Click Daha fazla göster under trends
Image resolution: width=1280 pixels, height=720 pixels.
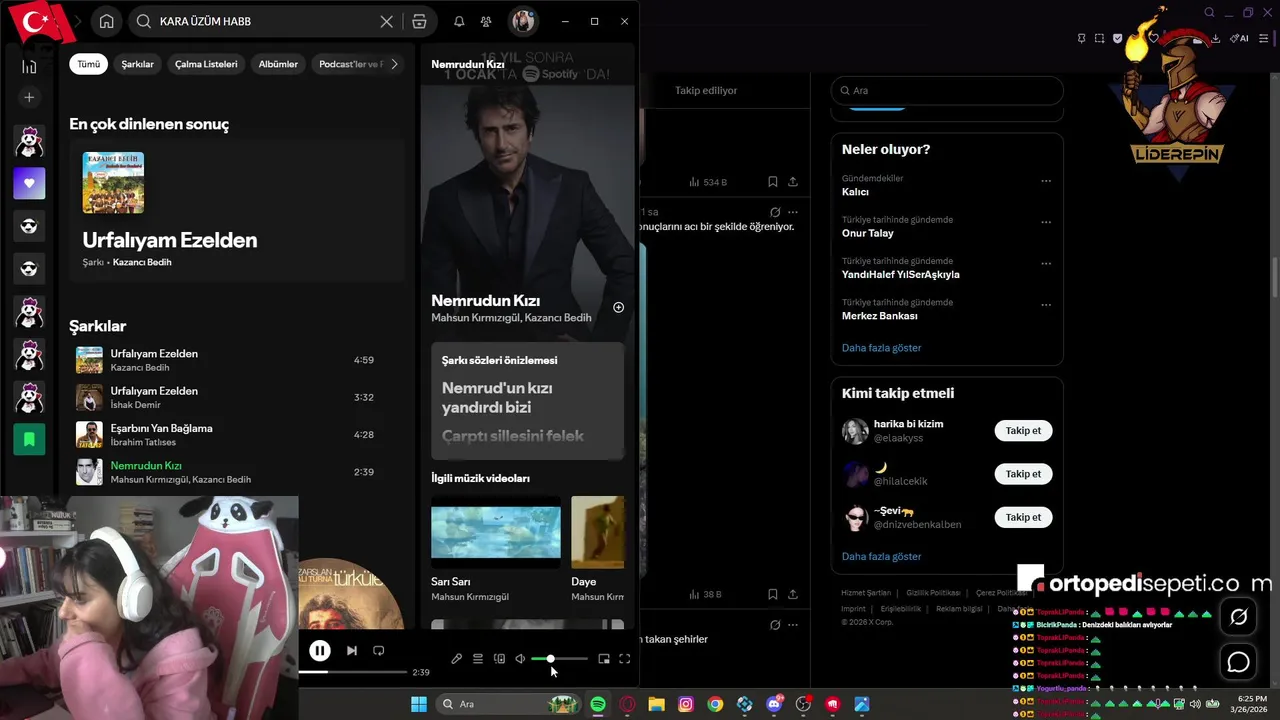881,348
